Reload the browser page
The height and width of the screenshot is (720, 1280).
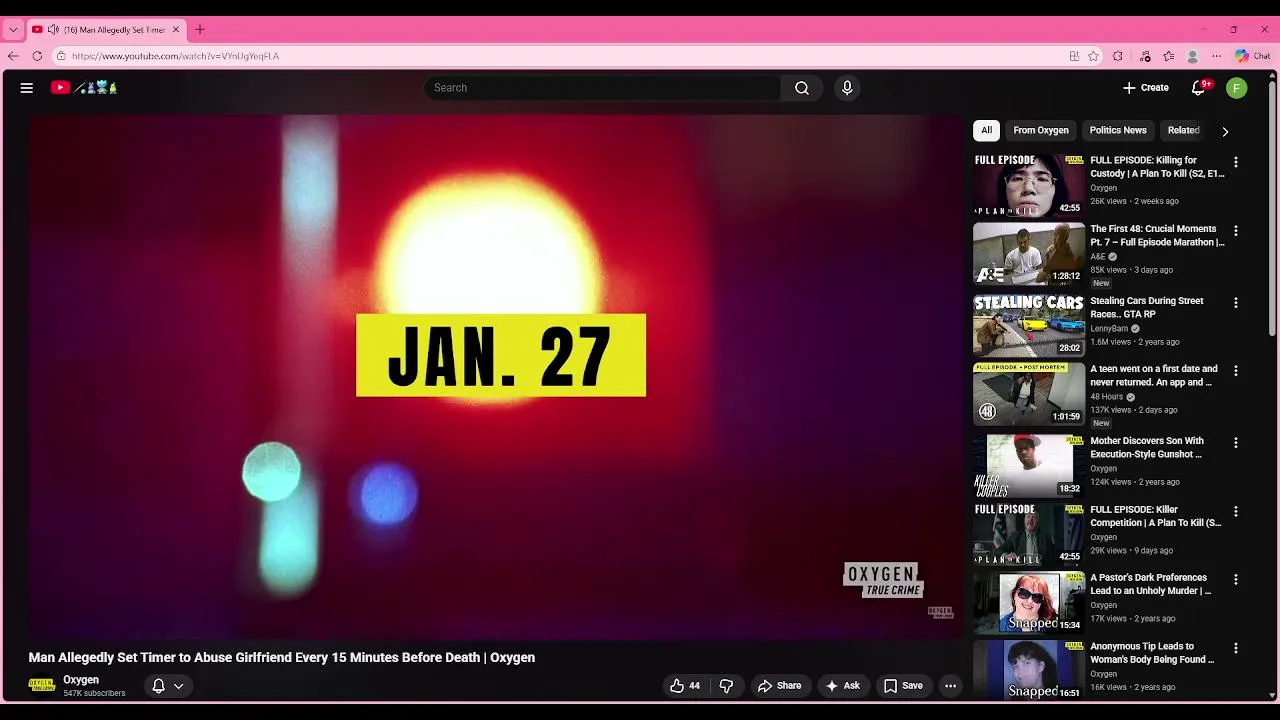[37, 56]
